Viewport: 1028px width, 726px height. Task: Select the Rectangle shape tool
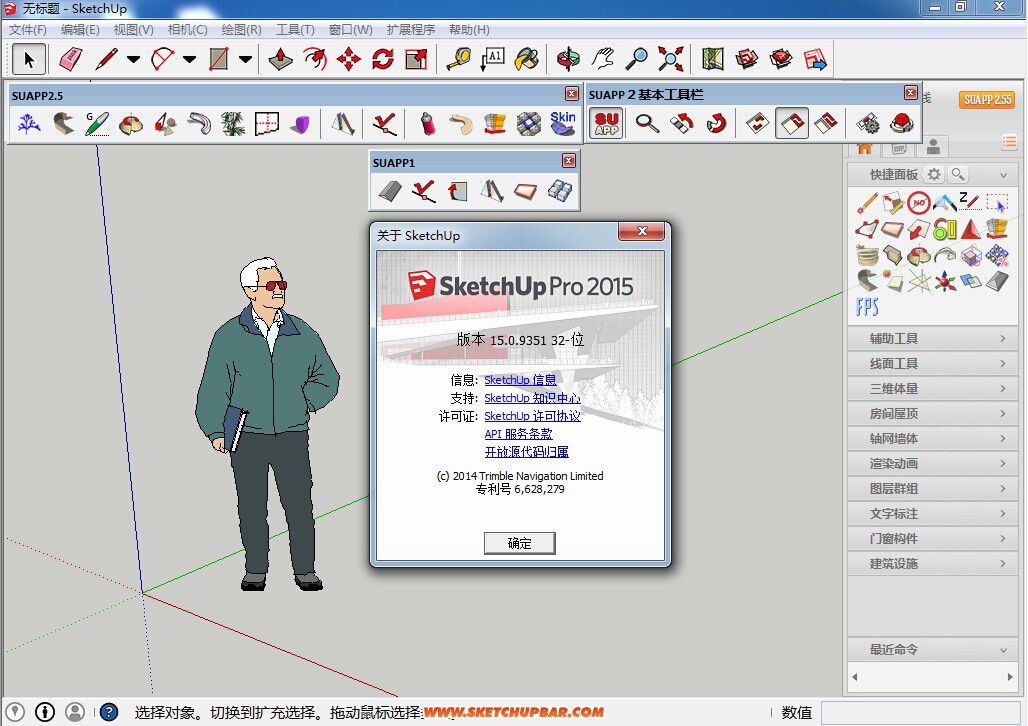(219, 59)
